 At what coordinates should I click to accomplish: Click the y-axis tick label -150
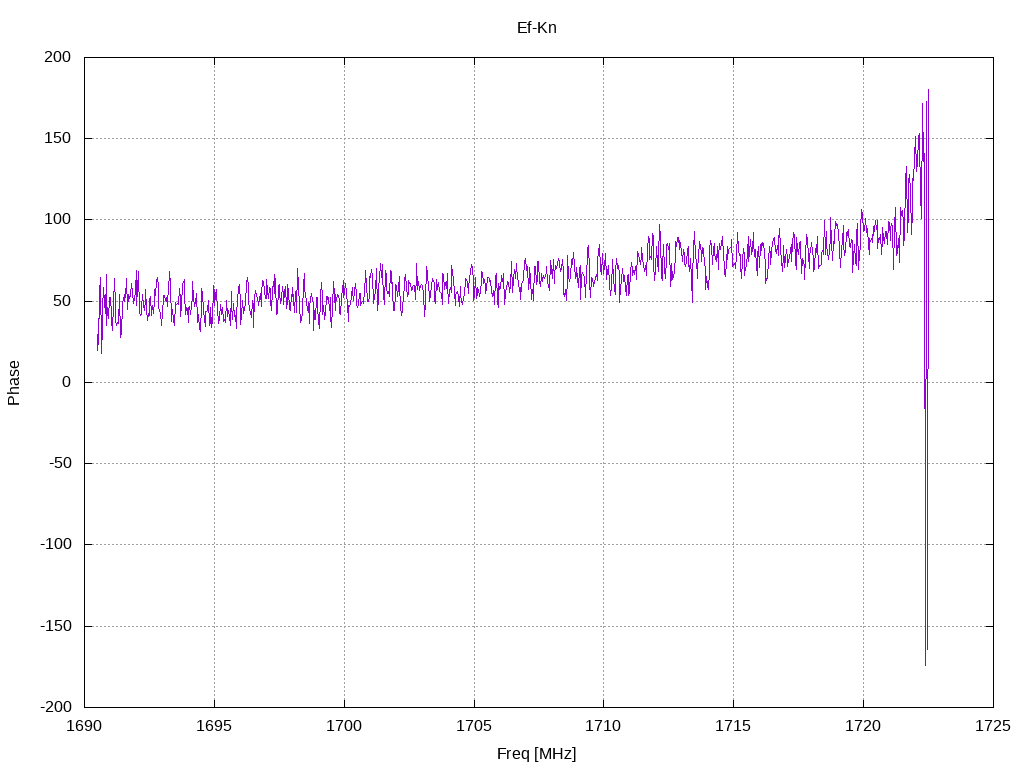coord(56,626)
